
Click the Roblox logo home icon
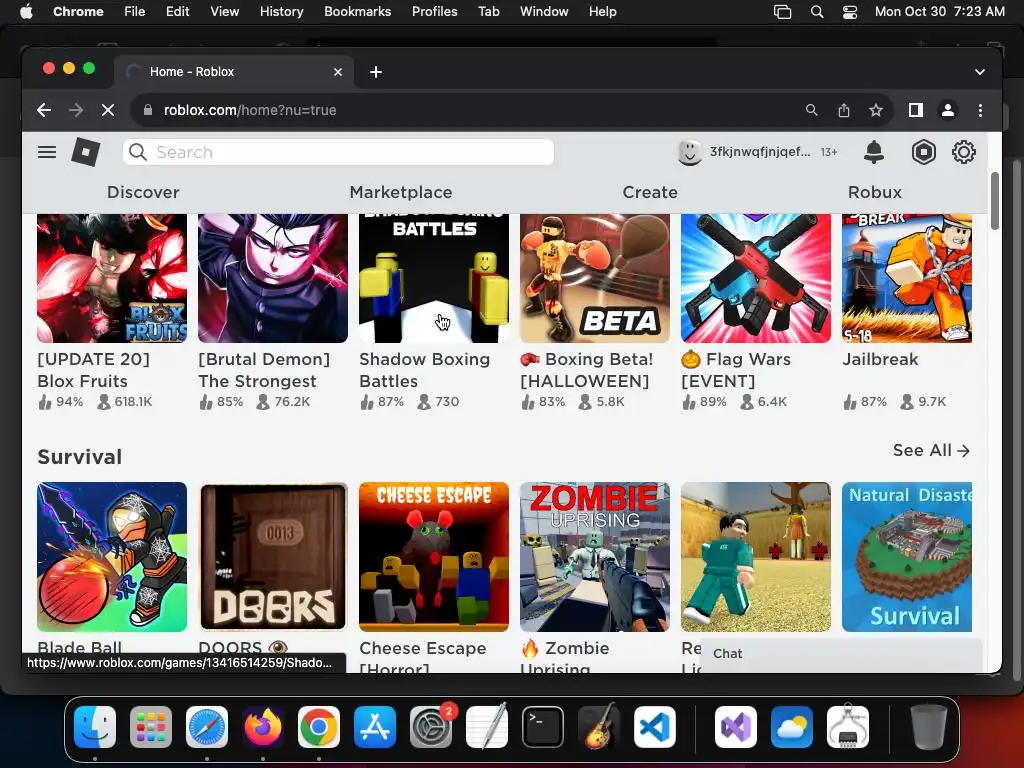[x=86, y=152]
